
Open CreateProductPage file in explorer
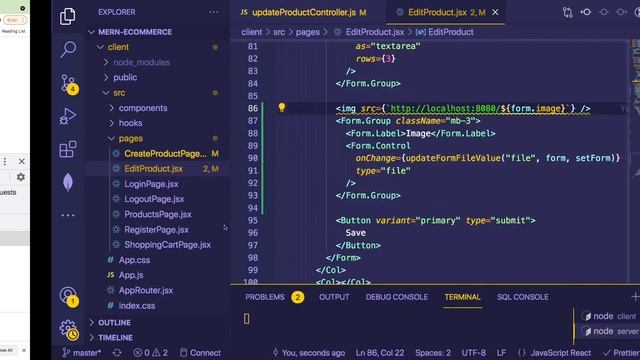click(165, 154)
